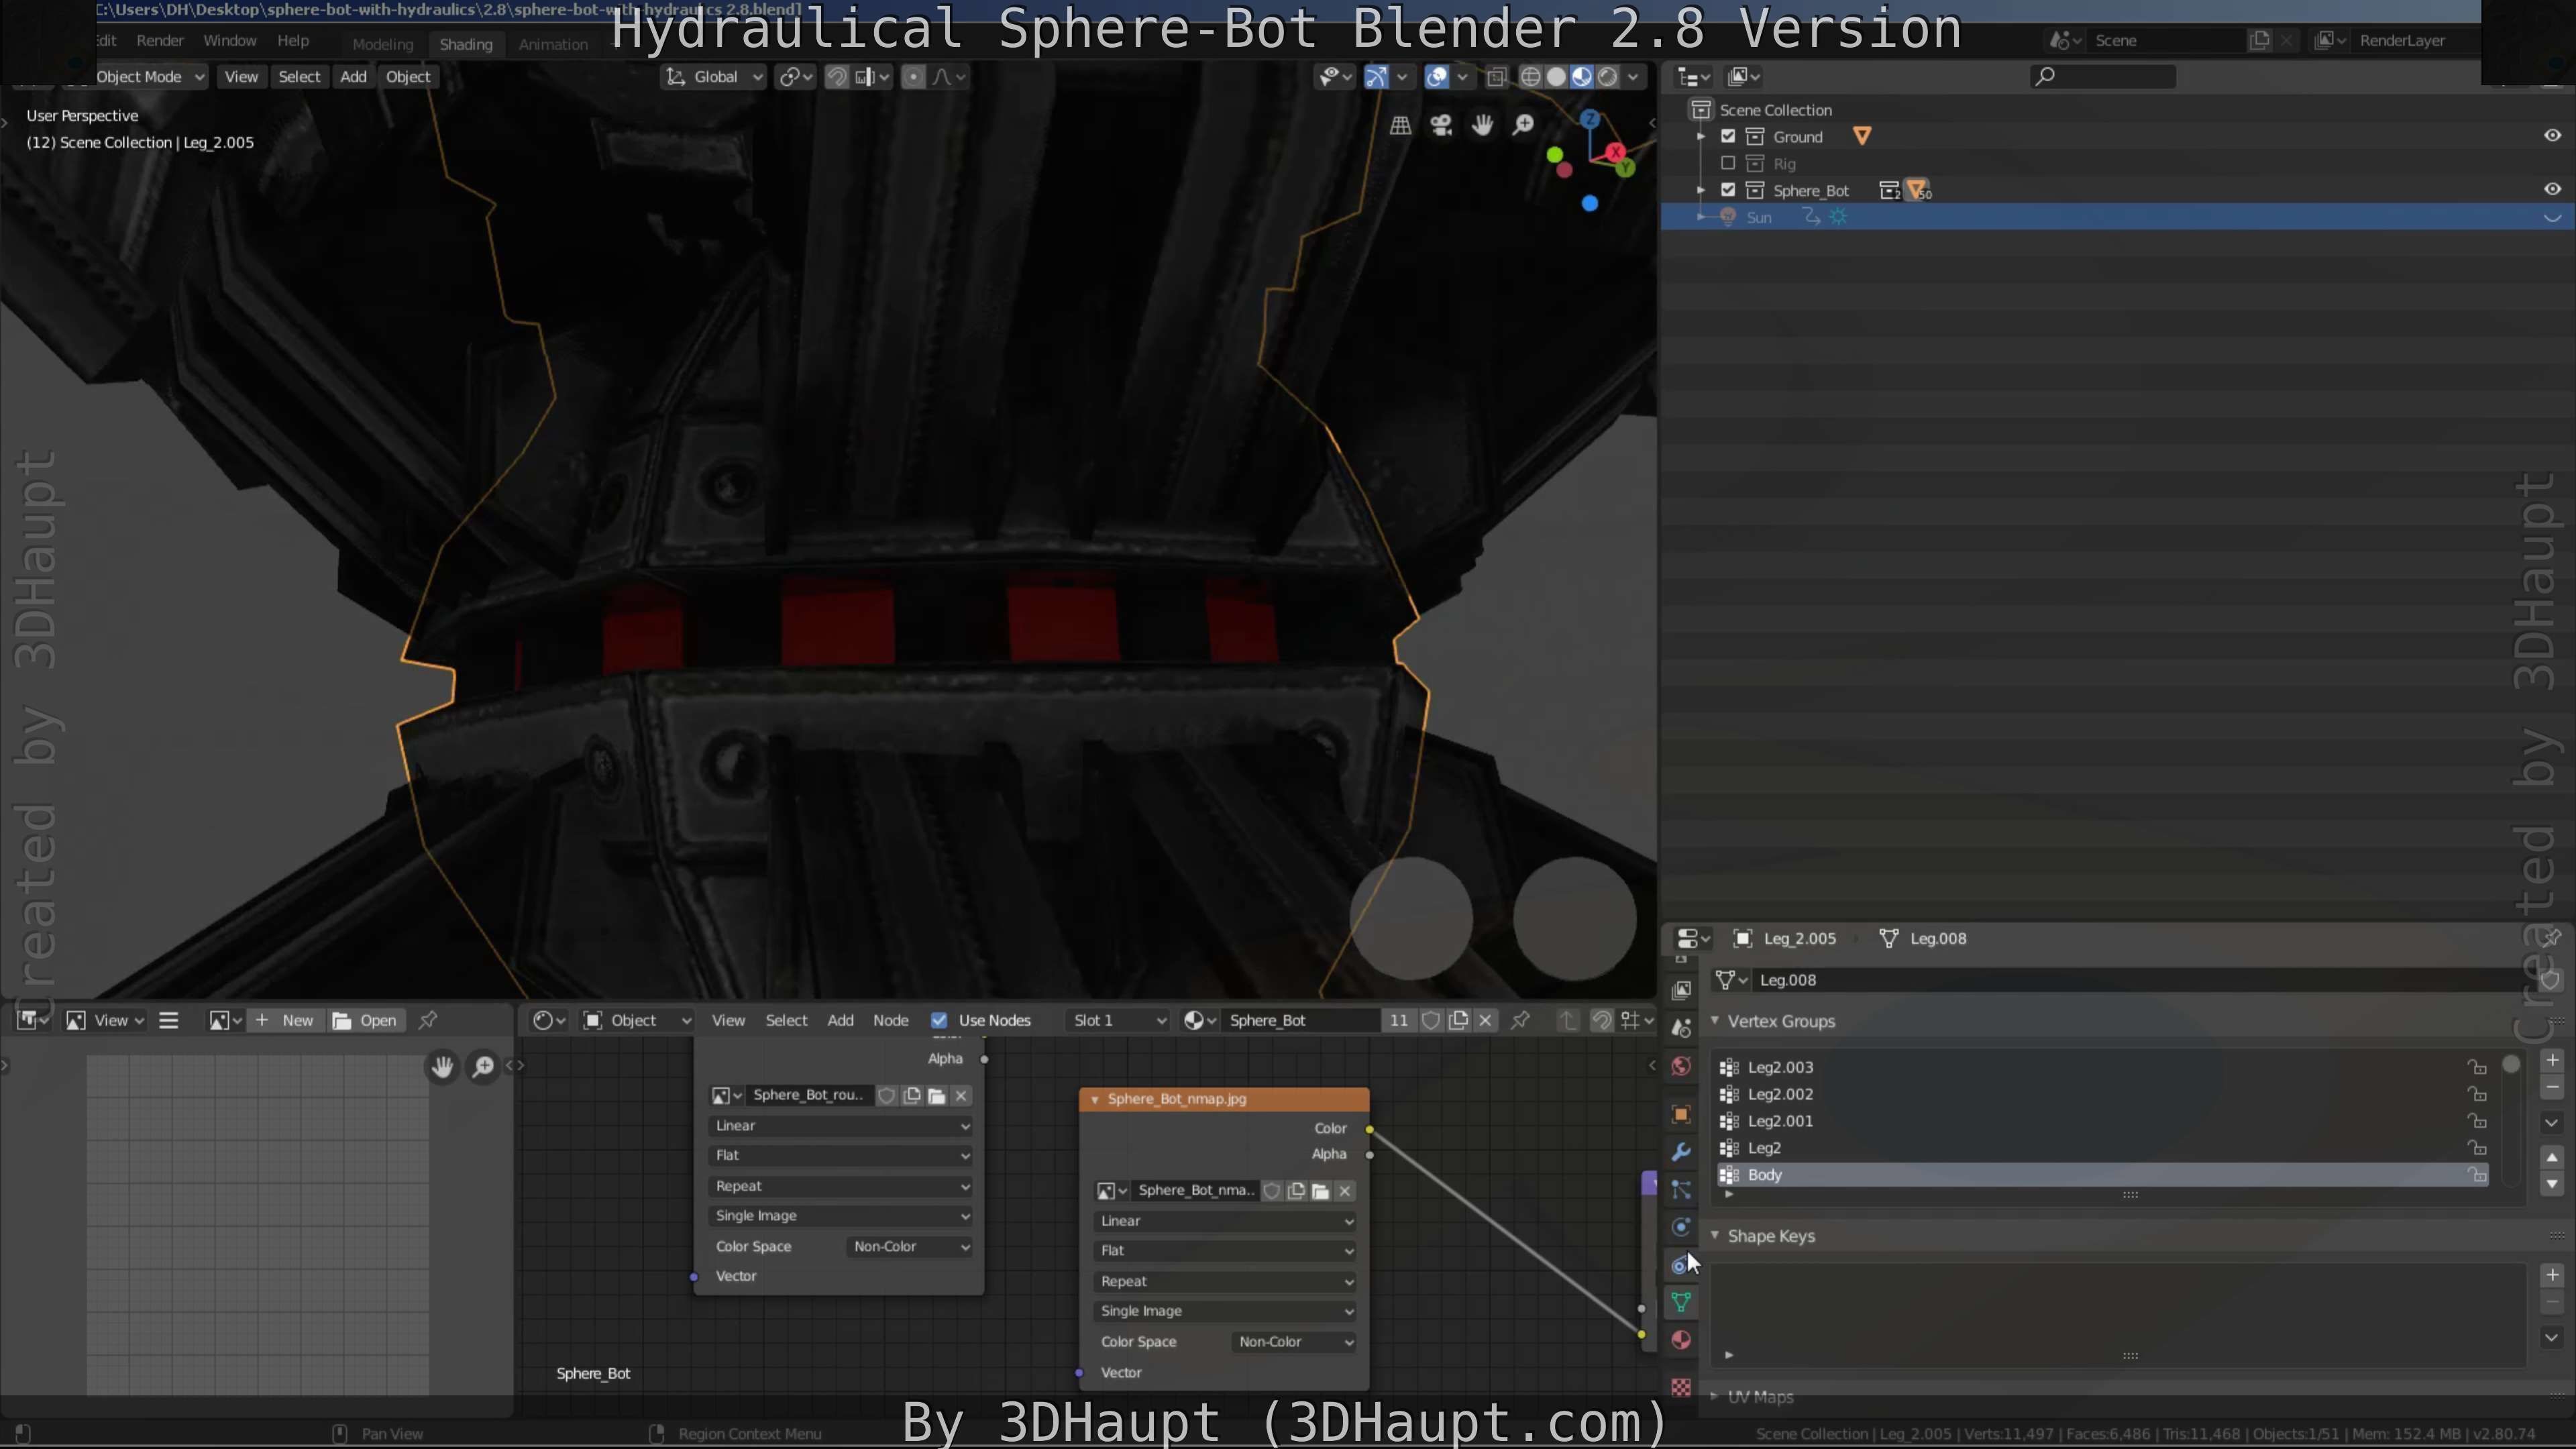Viewport: 2576px width, 1449px height.
Task: Open the Modifiers wrench properties tab
Action: (x=1681, y=1152)
